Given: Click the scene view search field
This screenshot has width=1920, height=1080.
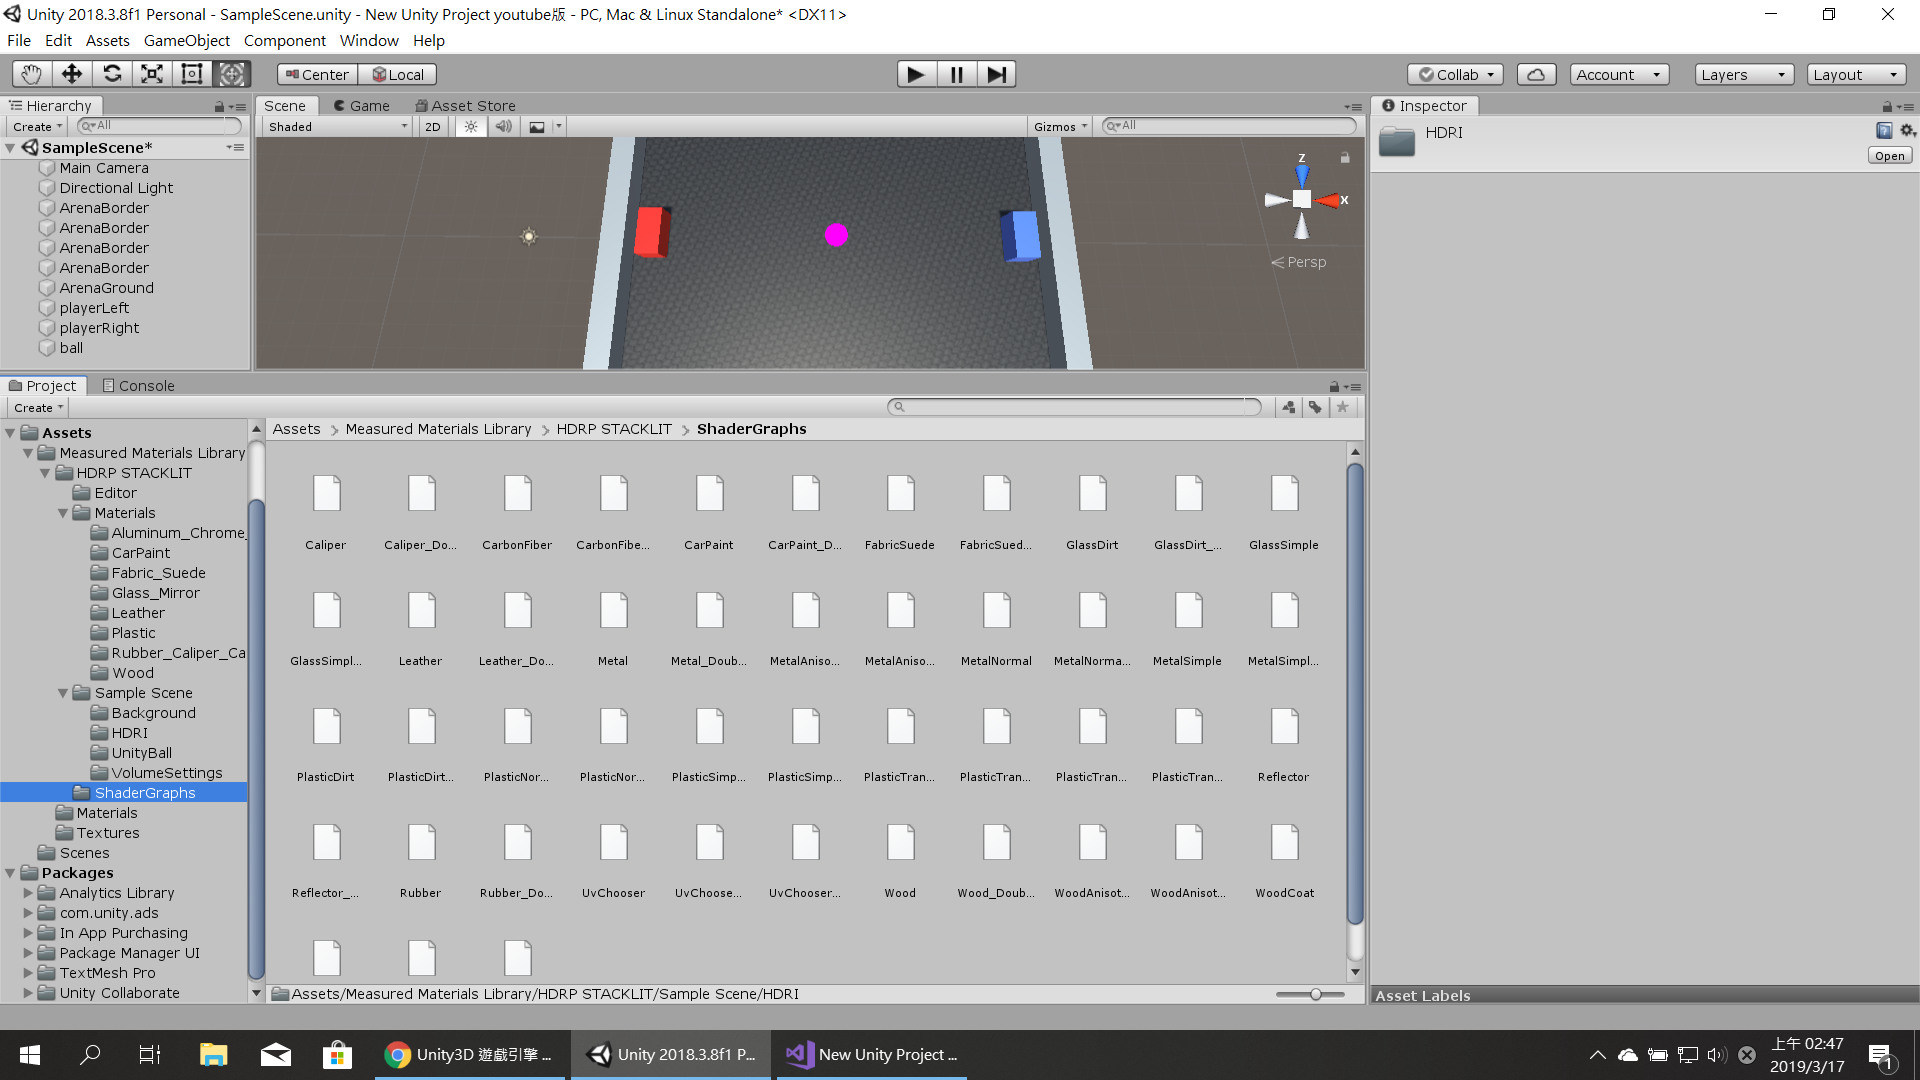Looking at the screenshot, I should 1228,126.
